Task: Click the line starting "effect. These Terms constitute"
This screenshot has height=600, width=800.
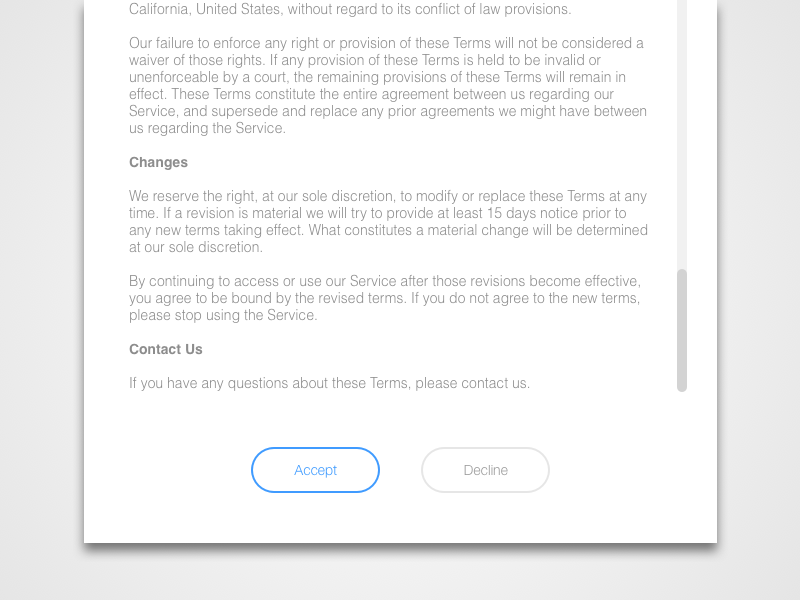Action: pyautogui.click(x=371, y=94)
